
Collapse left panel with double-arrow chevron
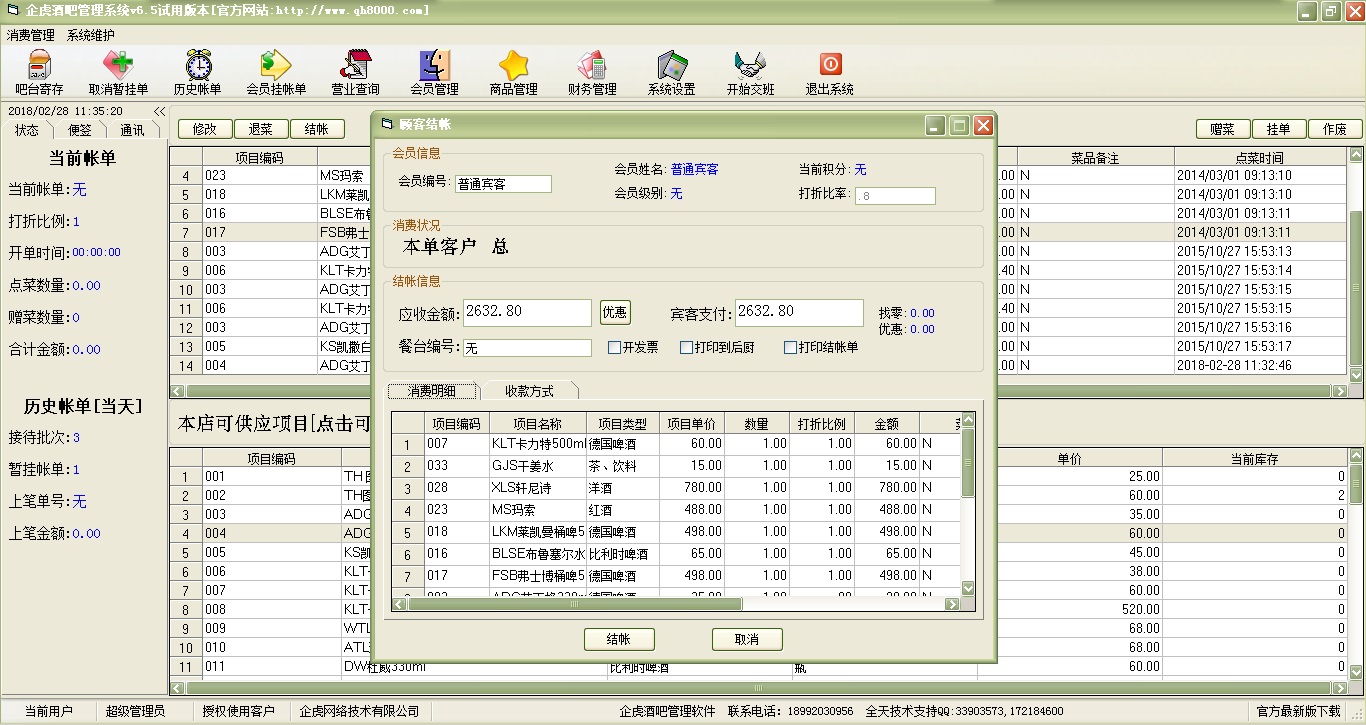tap(159, 112)
